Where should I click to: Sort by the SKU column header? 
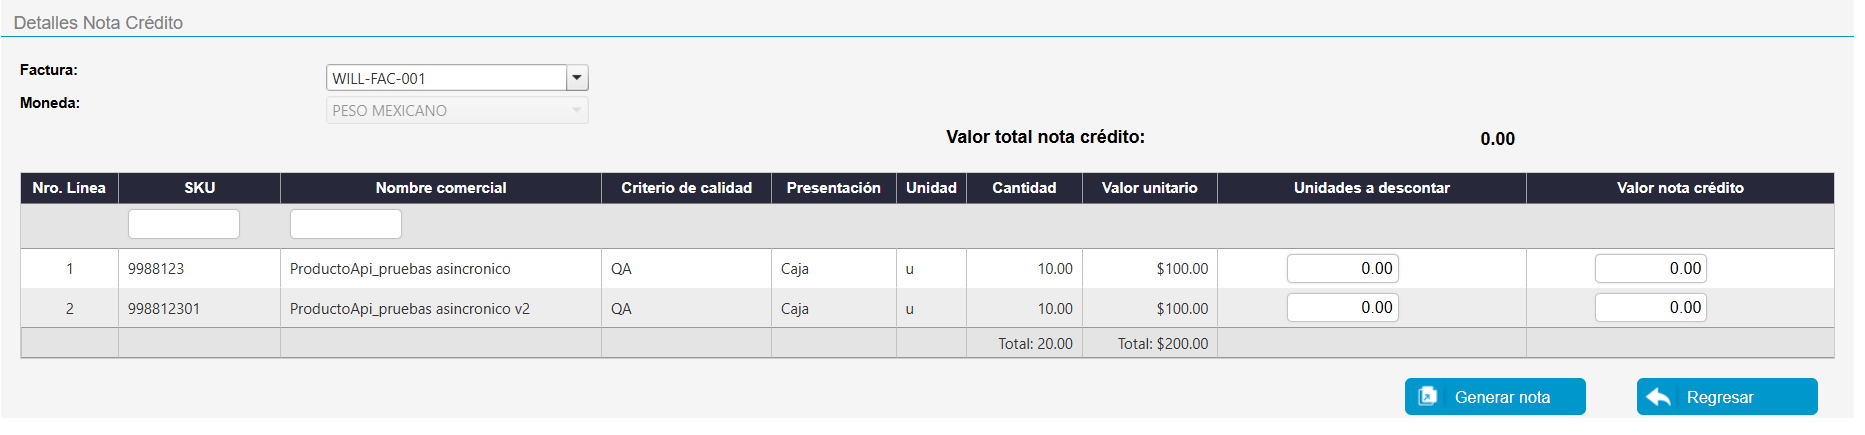pyautogui.click(x=199, y=188)
